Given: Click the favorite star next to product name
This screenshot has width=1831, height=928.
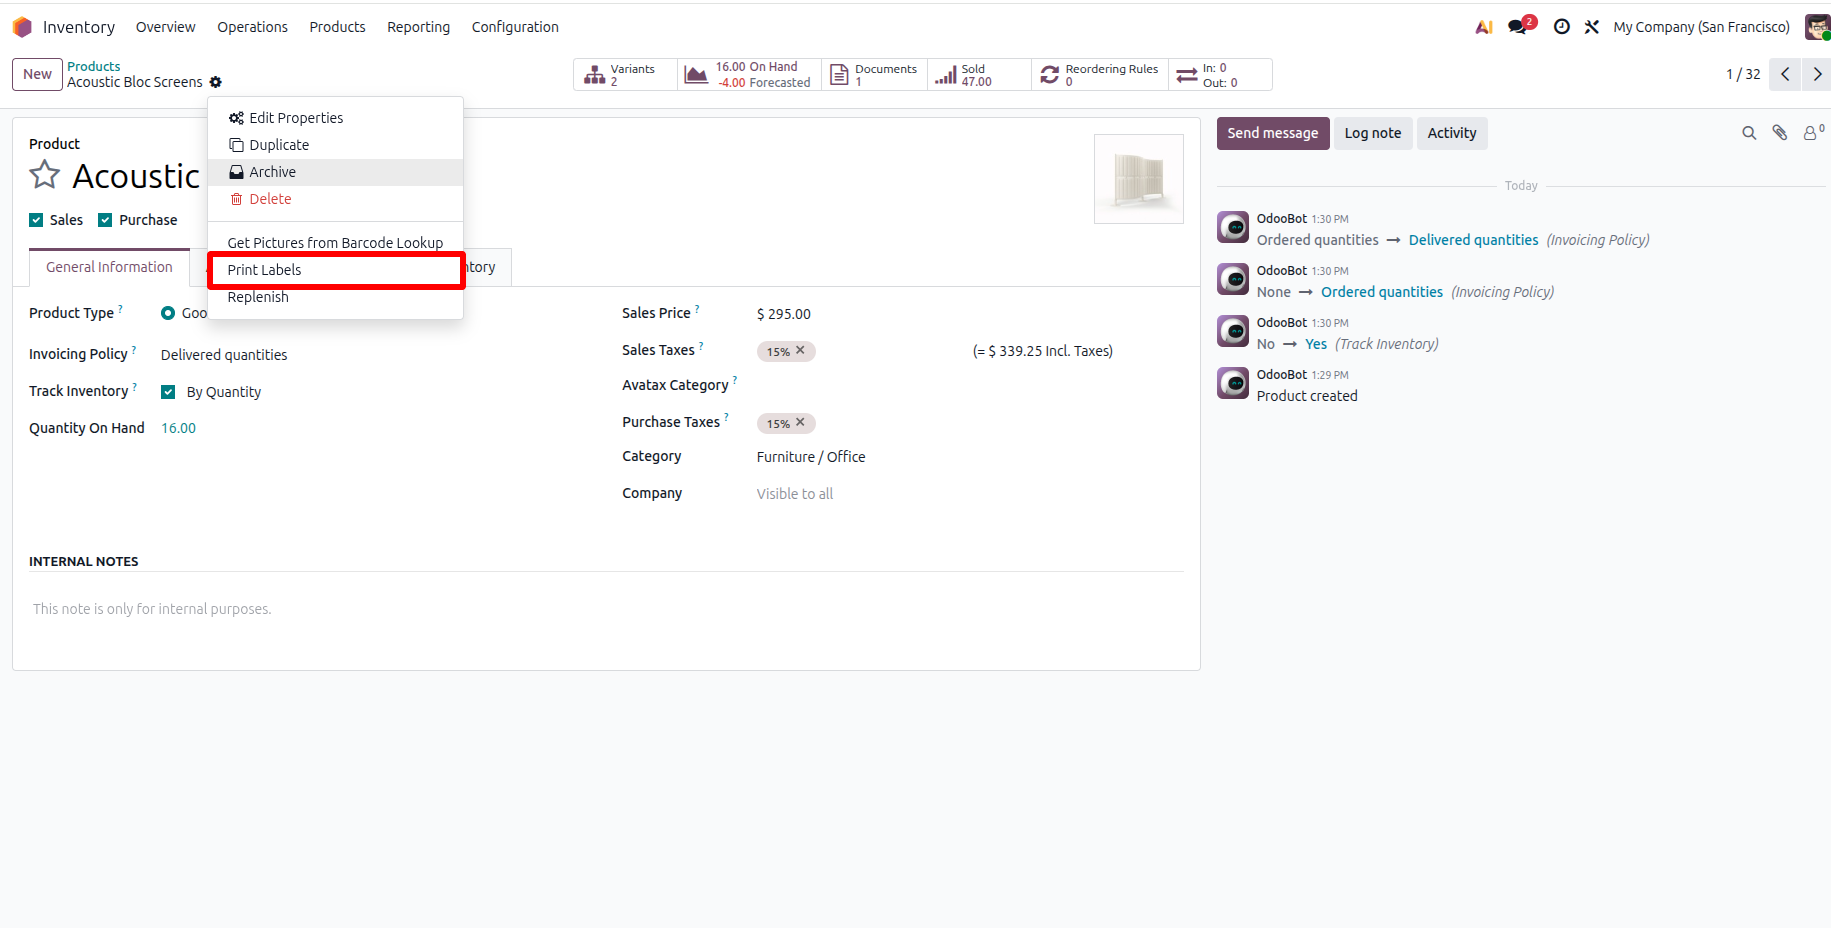Looking at the screenshot, I should click(45, 175).
